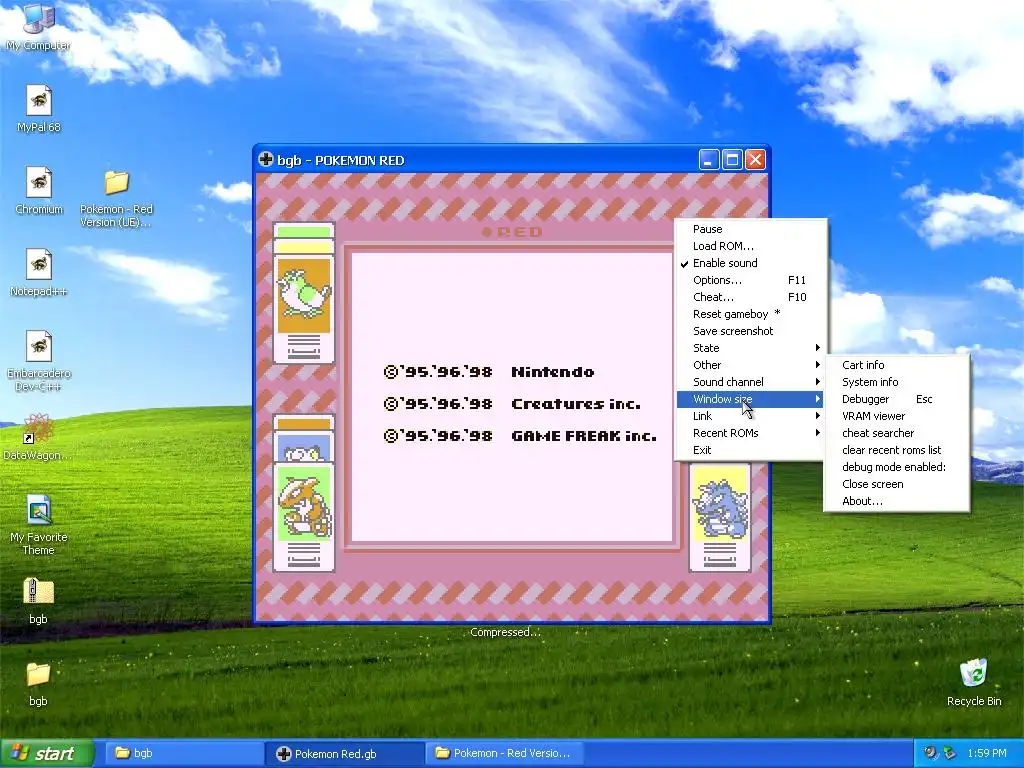This screenshot has width=1024, height=768.
Task: Select the Embarcadero Dev-C++ desktop icon
Action: click(39, 360)
